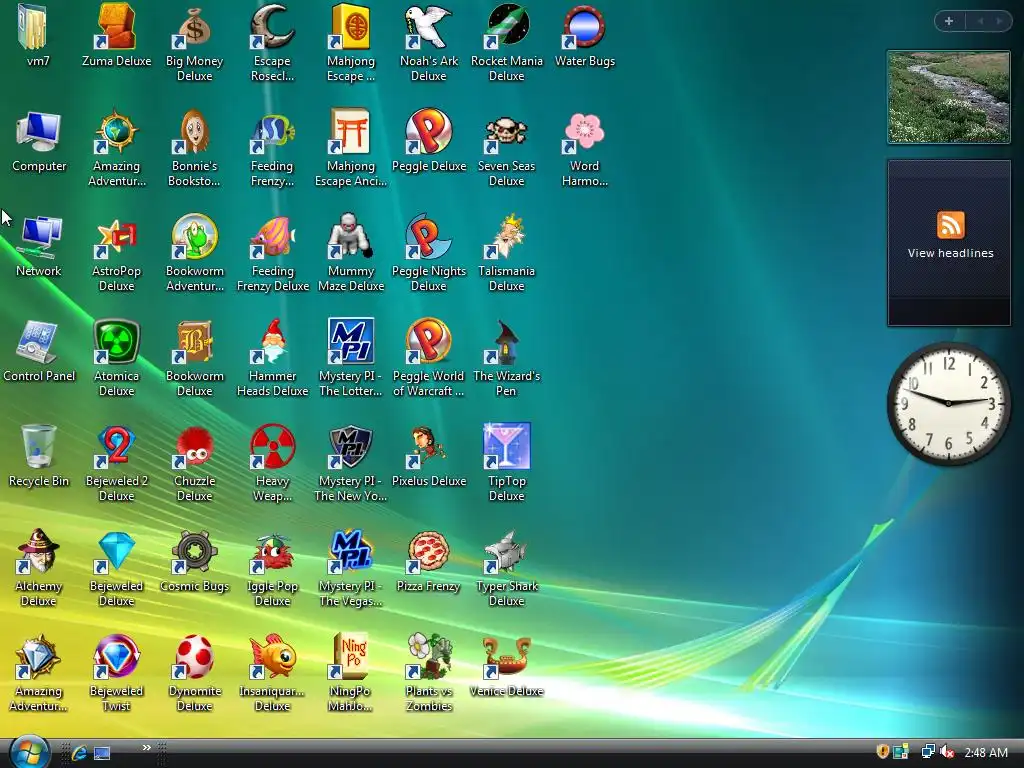The width and height of the screenshot is (1024, 768).
Task: Select the Recycle Bin
Action: [x=39, y=447]
